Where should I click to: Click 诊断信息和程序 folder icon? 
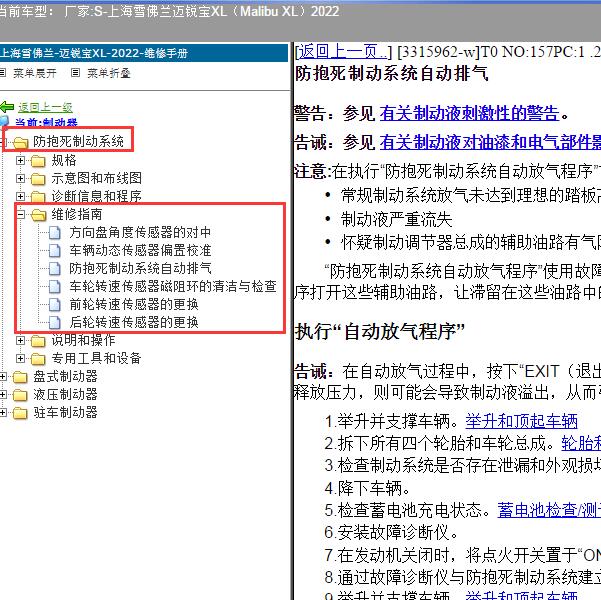tap(38, 197)
